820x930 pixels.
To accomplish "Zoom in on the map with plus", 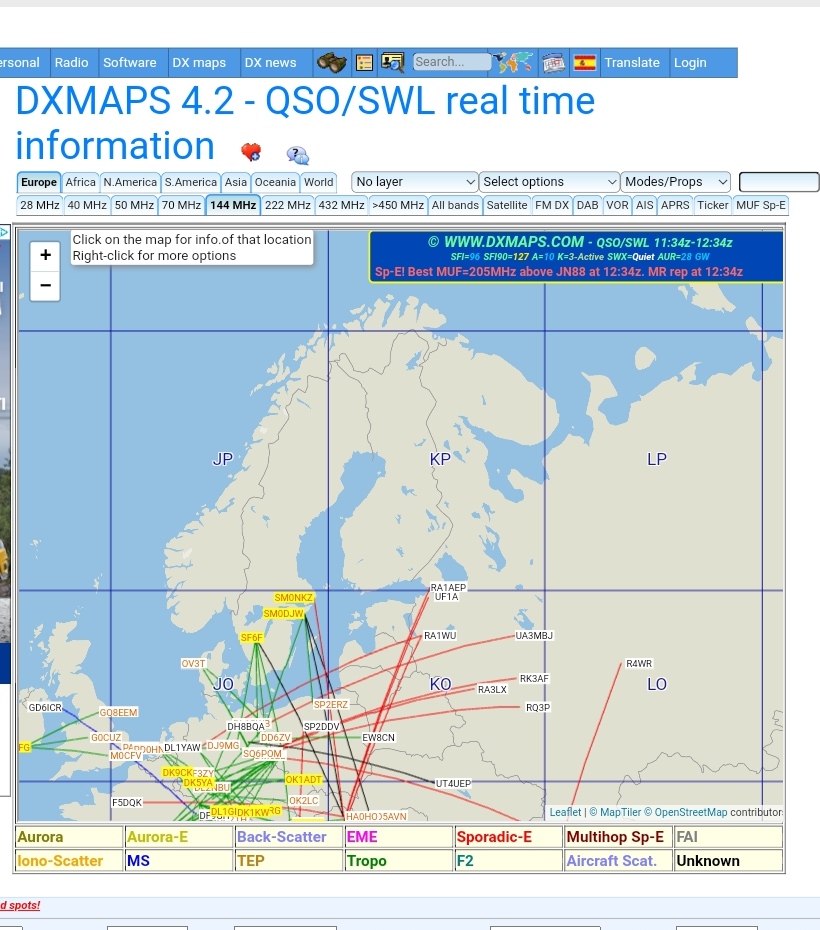I will tap(45, 255).
